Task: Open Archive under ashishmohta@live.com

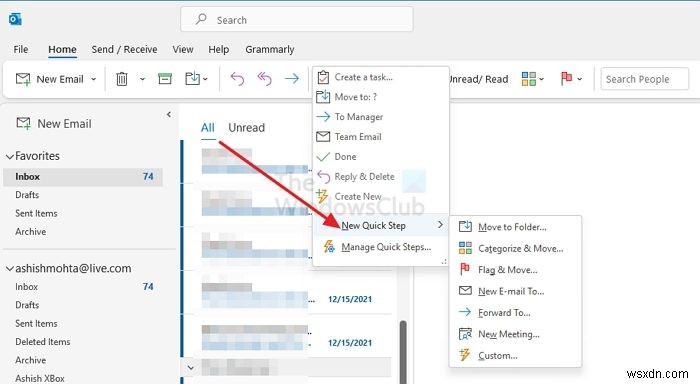Action: (30, 360)
